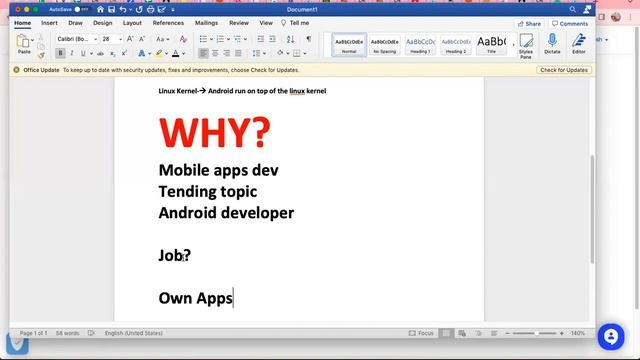Viewport: 640px width, 360px height.
Task: Cut selection with scissors icon
Action: 41,37
